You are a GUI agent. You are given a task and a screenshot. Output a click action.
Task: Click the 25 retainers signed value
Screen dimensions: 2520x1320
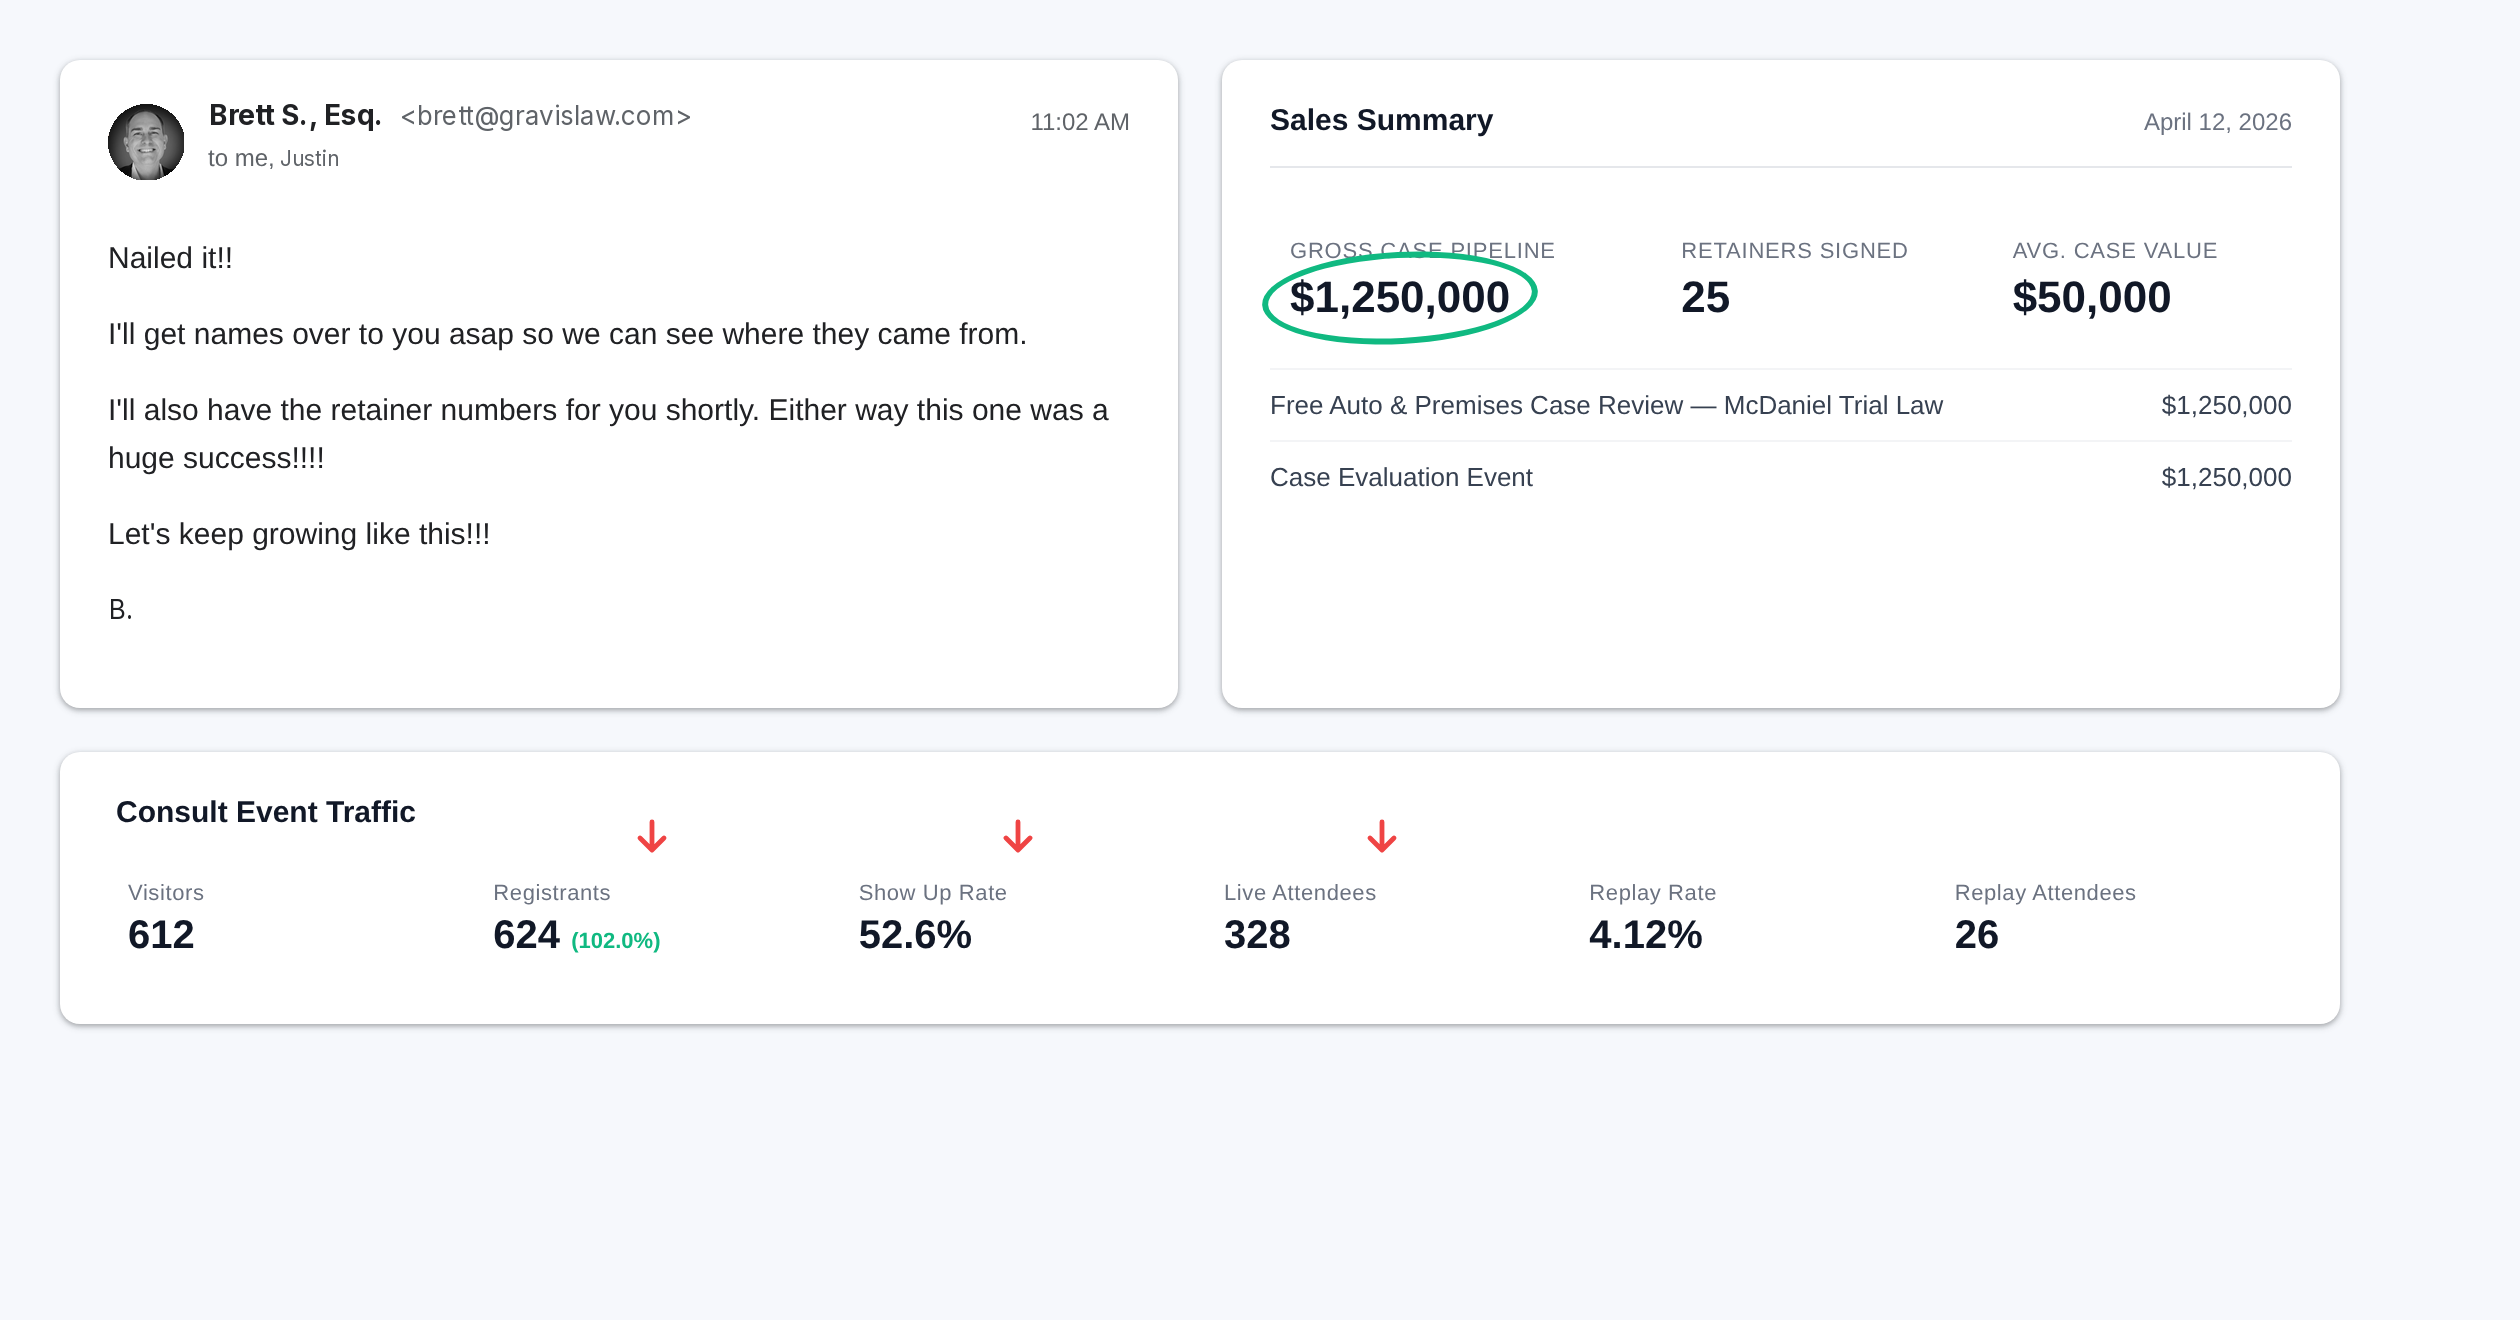point(1705,298)
